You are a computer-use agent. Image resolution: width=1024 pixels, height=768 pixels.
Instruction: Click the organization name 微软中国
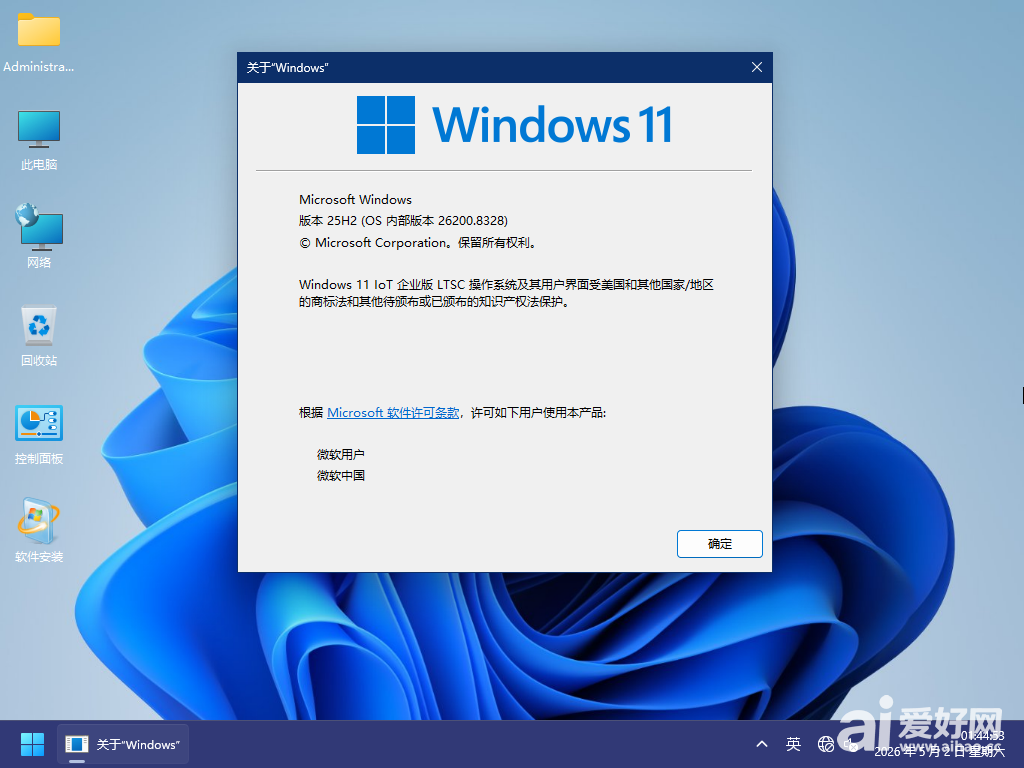(x=340, y=475)
